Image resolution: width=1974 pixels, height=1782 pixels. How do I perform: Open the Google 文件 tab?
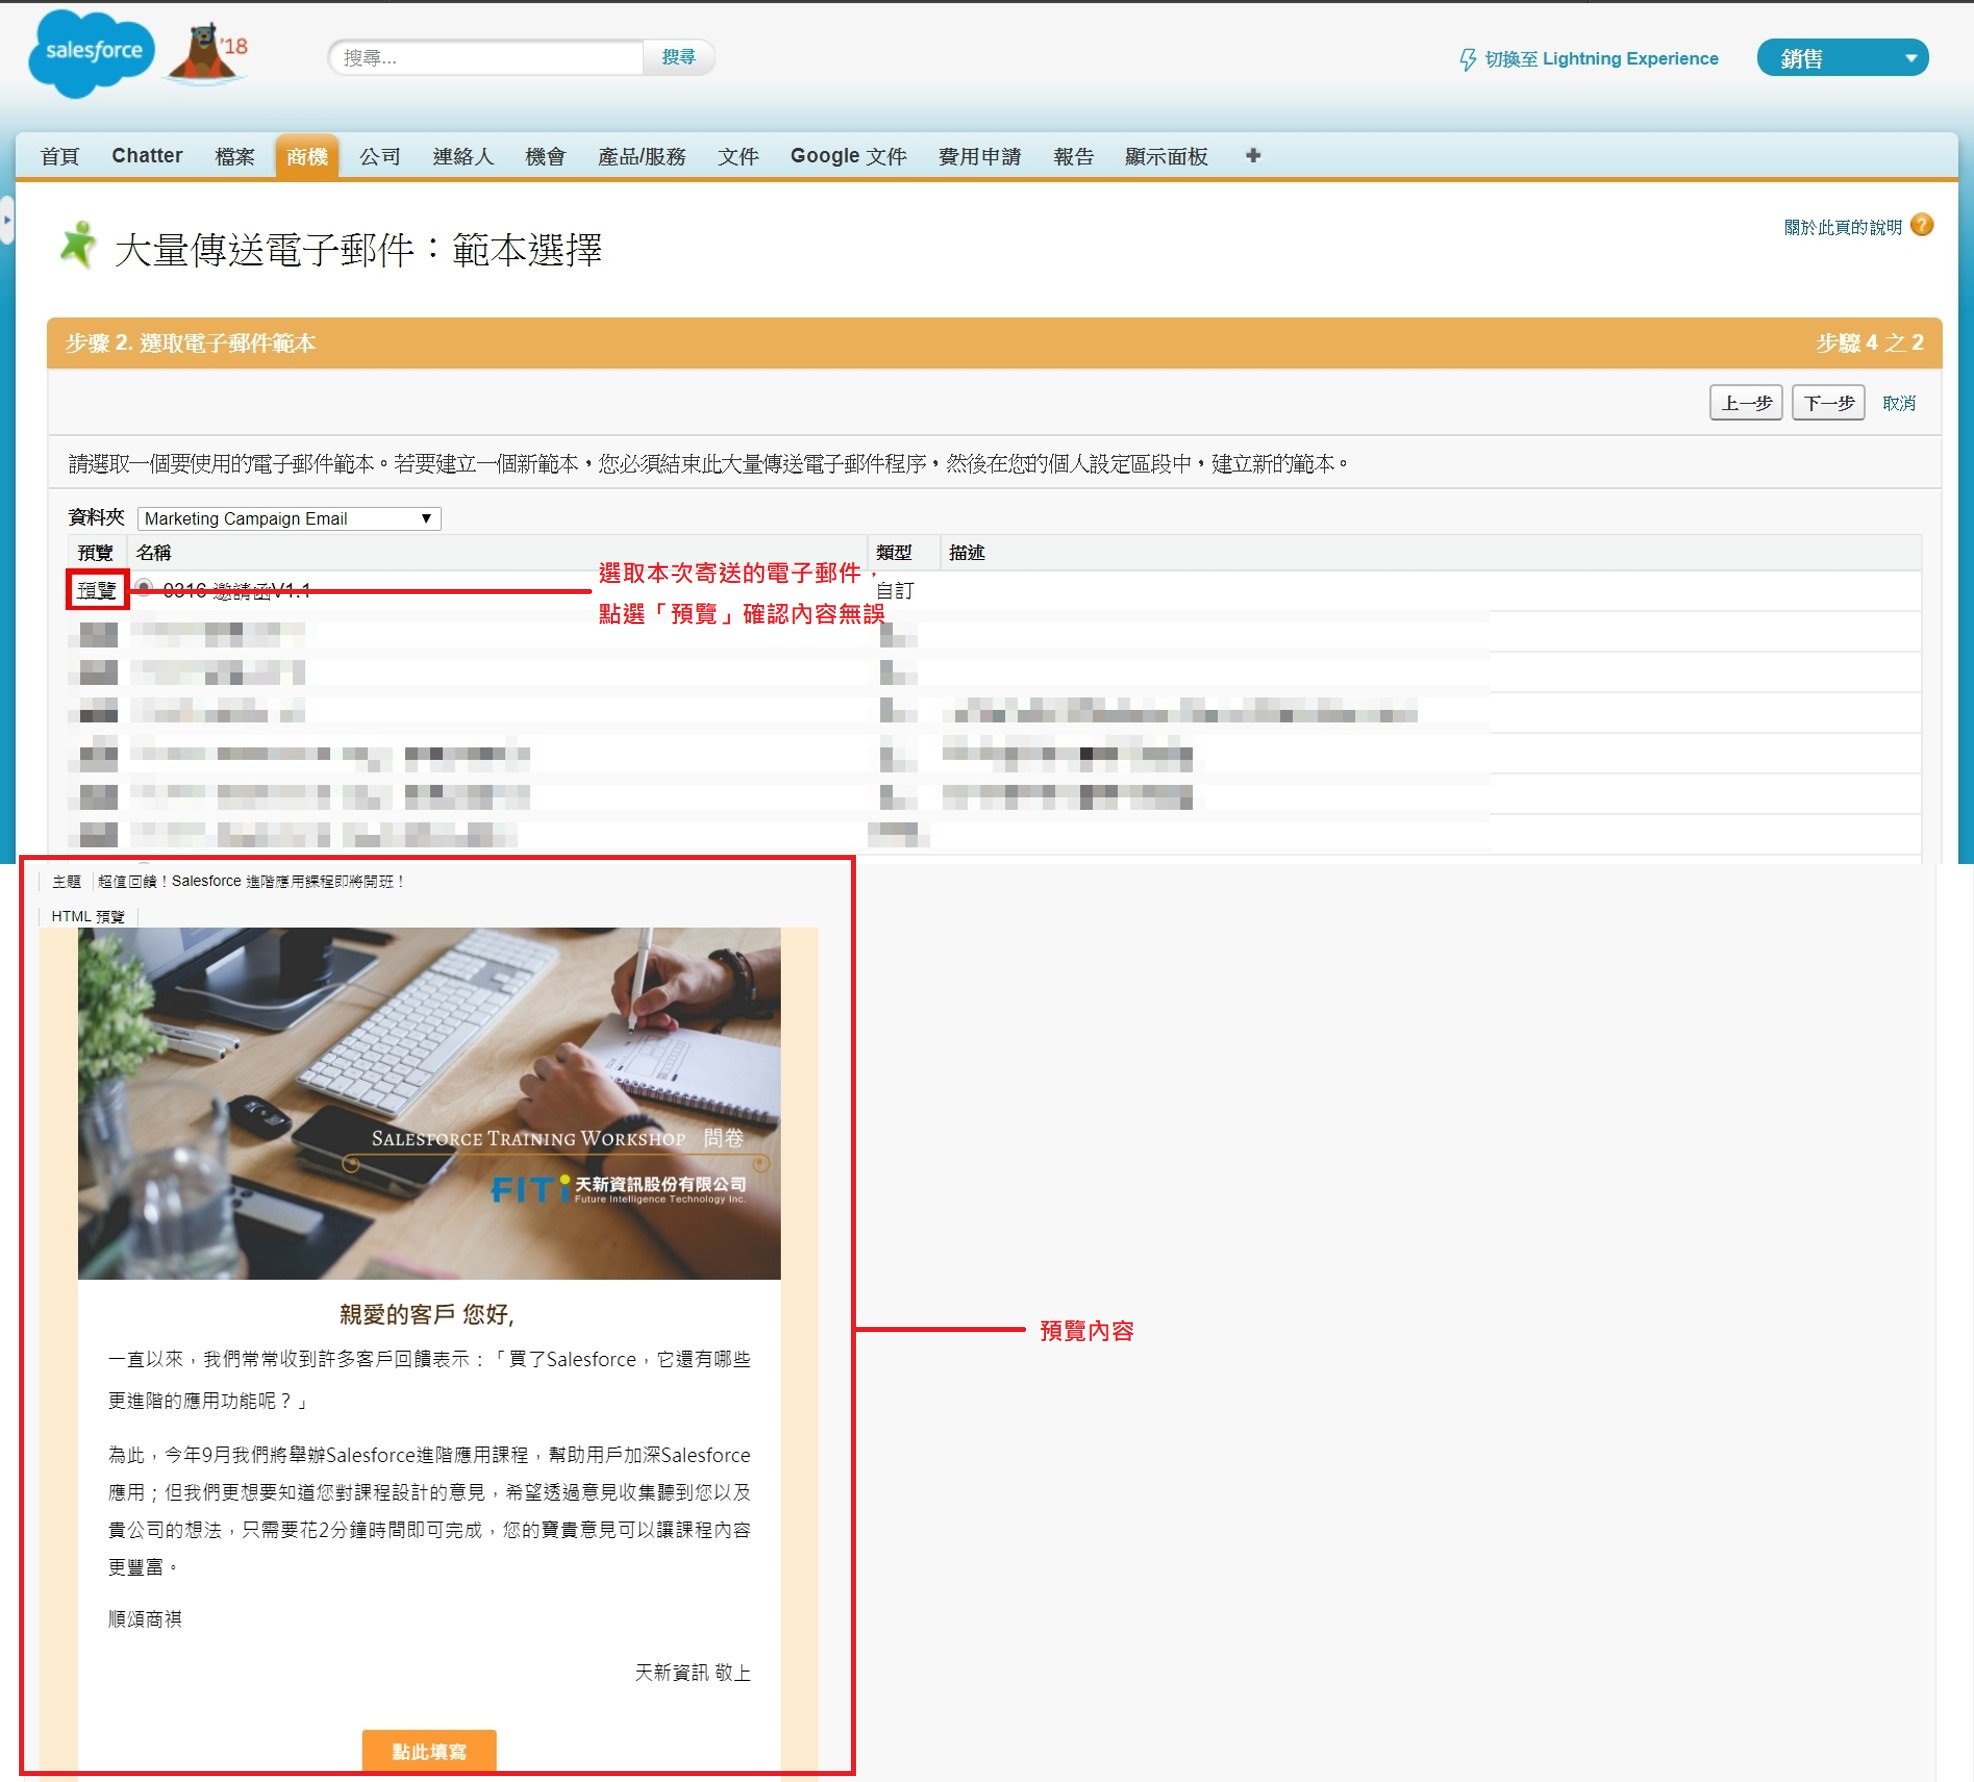(848, 155)
